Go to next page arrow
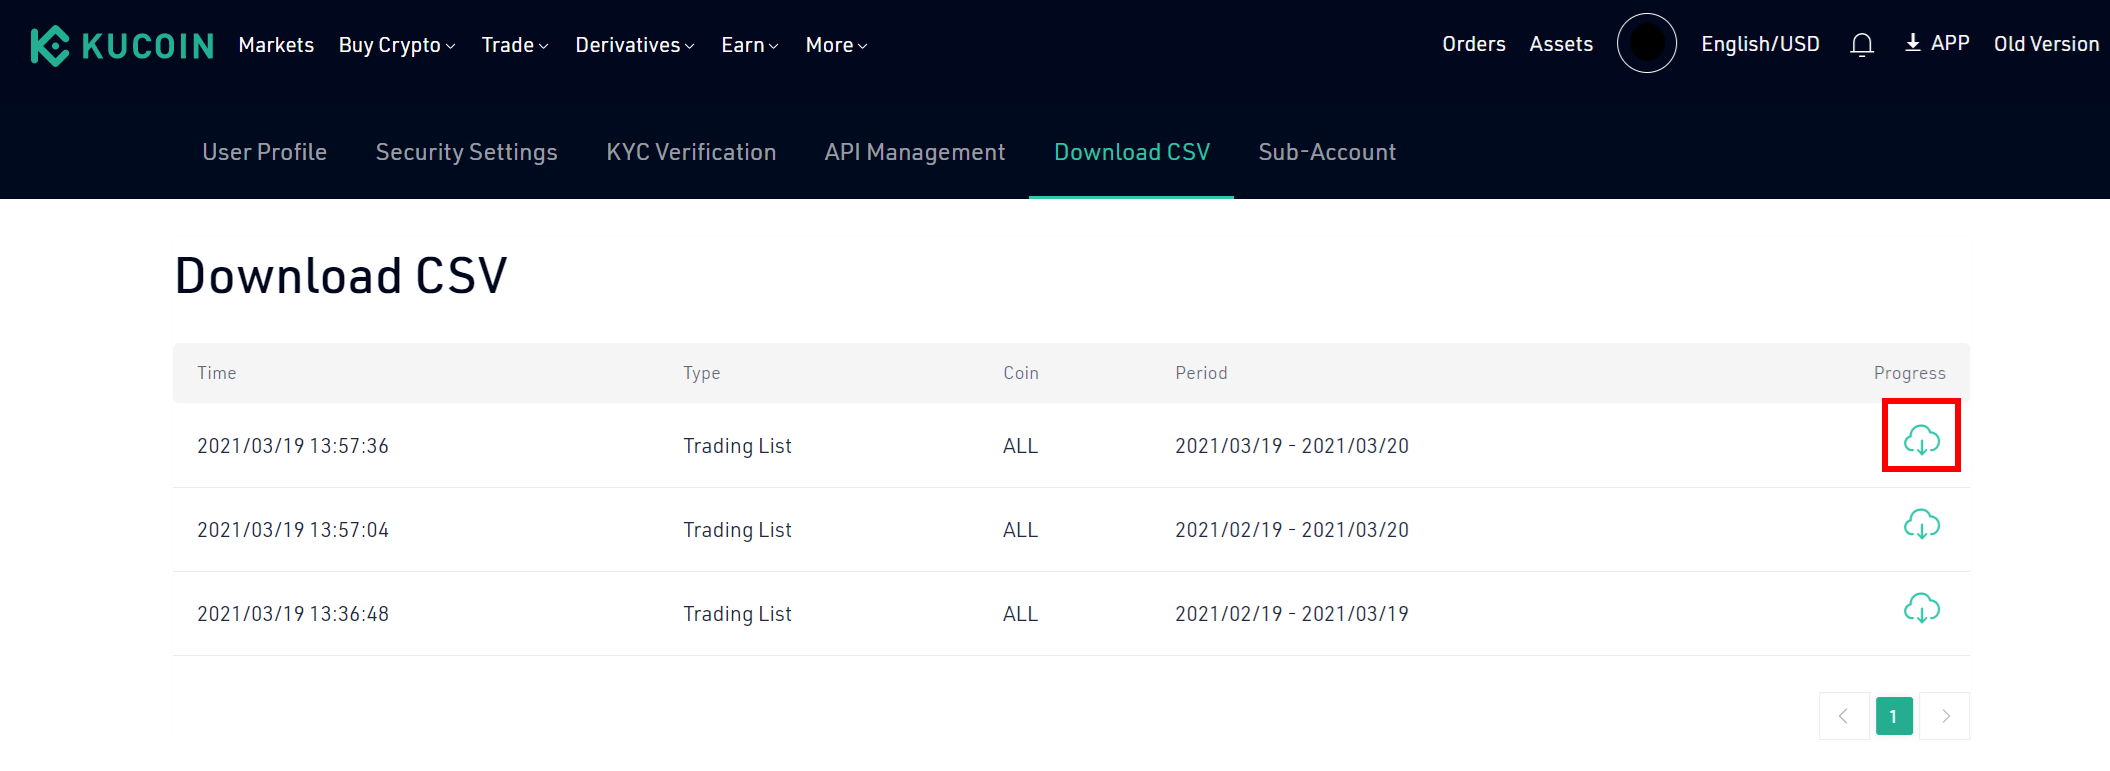Viewport: 2110px width, 771px height. pos(1945,716)
